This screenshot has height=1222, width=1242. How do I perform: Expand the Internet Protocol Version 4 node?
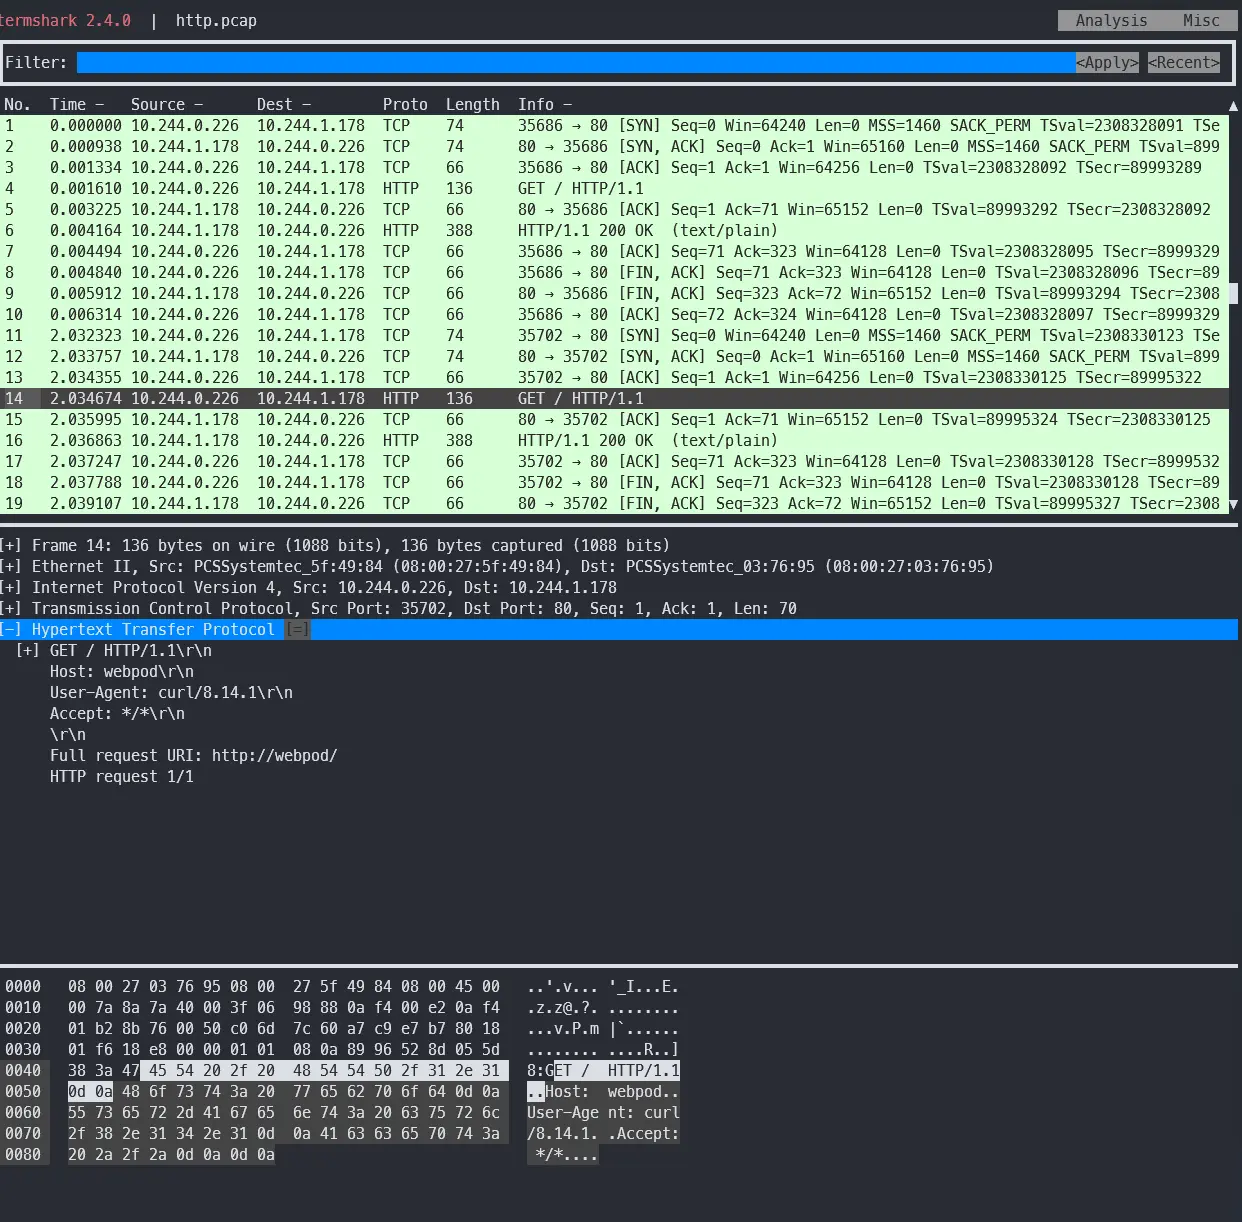[x=10, y=587]
